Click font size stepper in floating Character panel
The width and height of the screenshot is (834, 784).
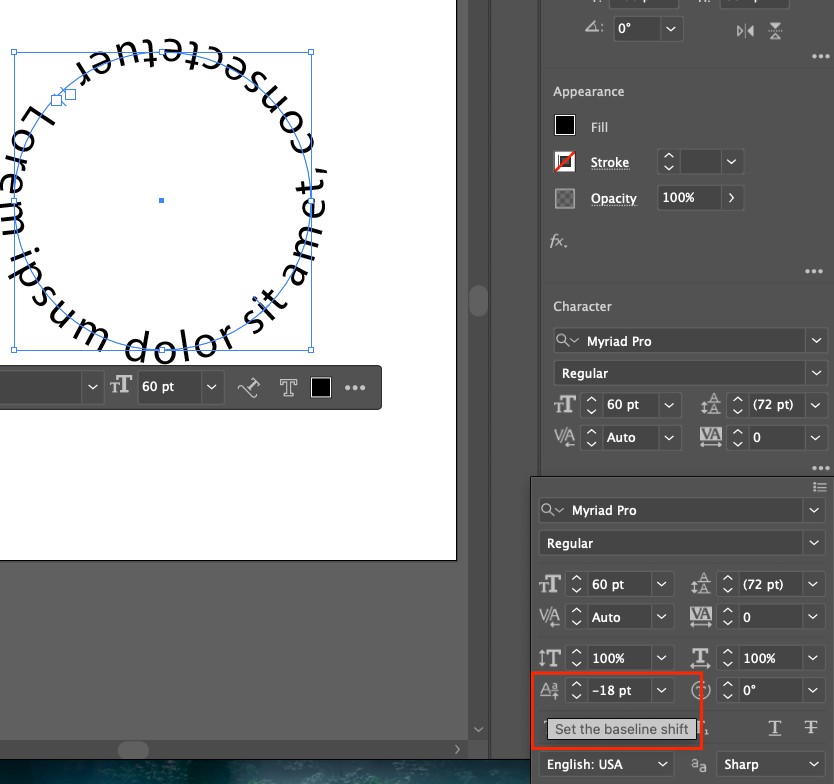tap(577, 585)
